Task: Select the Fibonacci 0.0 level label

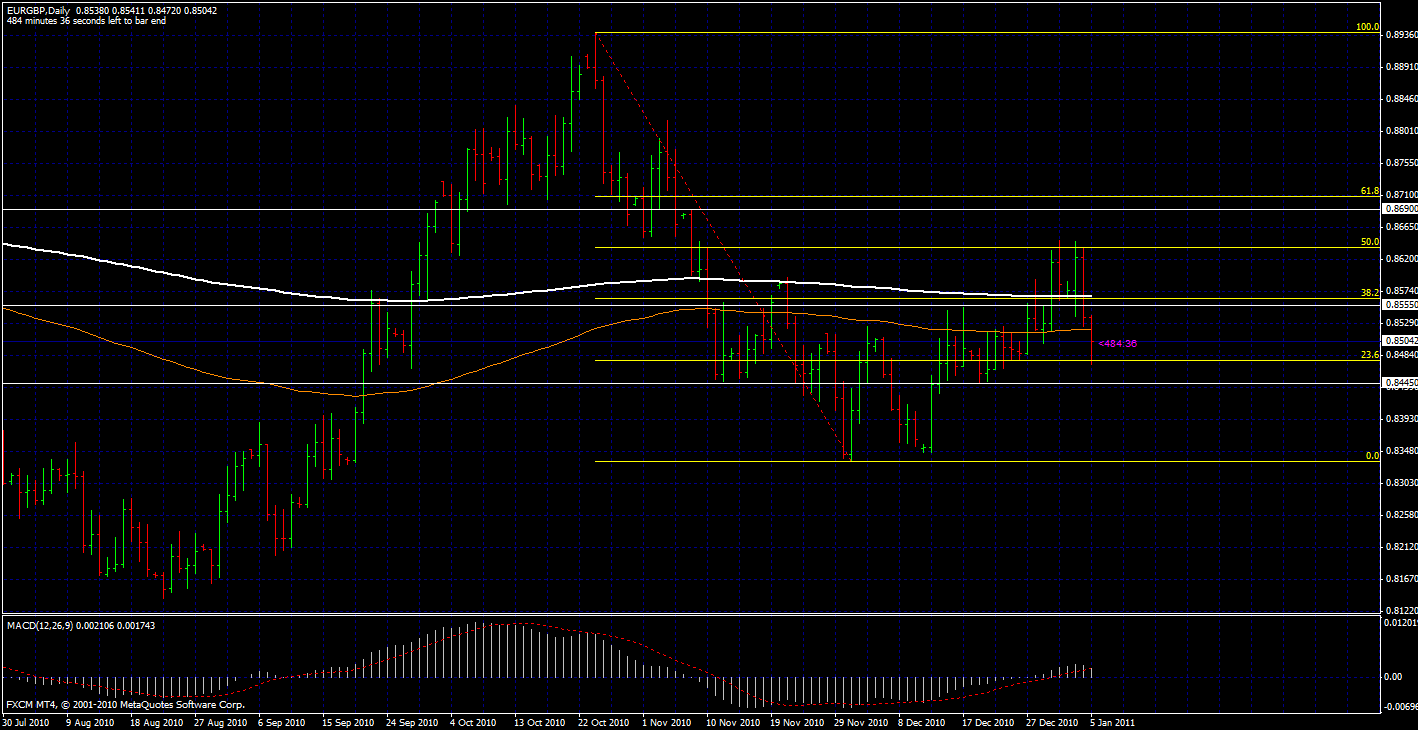Action: [1373, 455]
